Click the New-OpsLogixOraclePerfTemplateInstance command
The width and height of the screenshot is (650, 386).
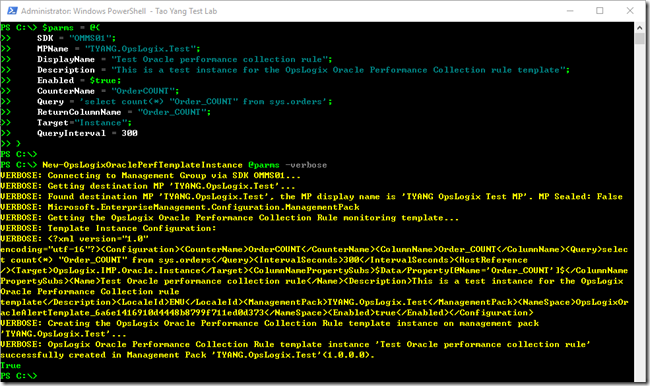point(142,165)
